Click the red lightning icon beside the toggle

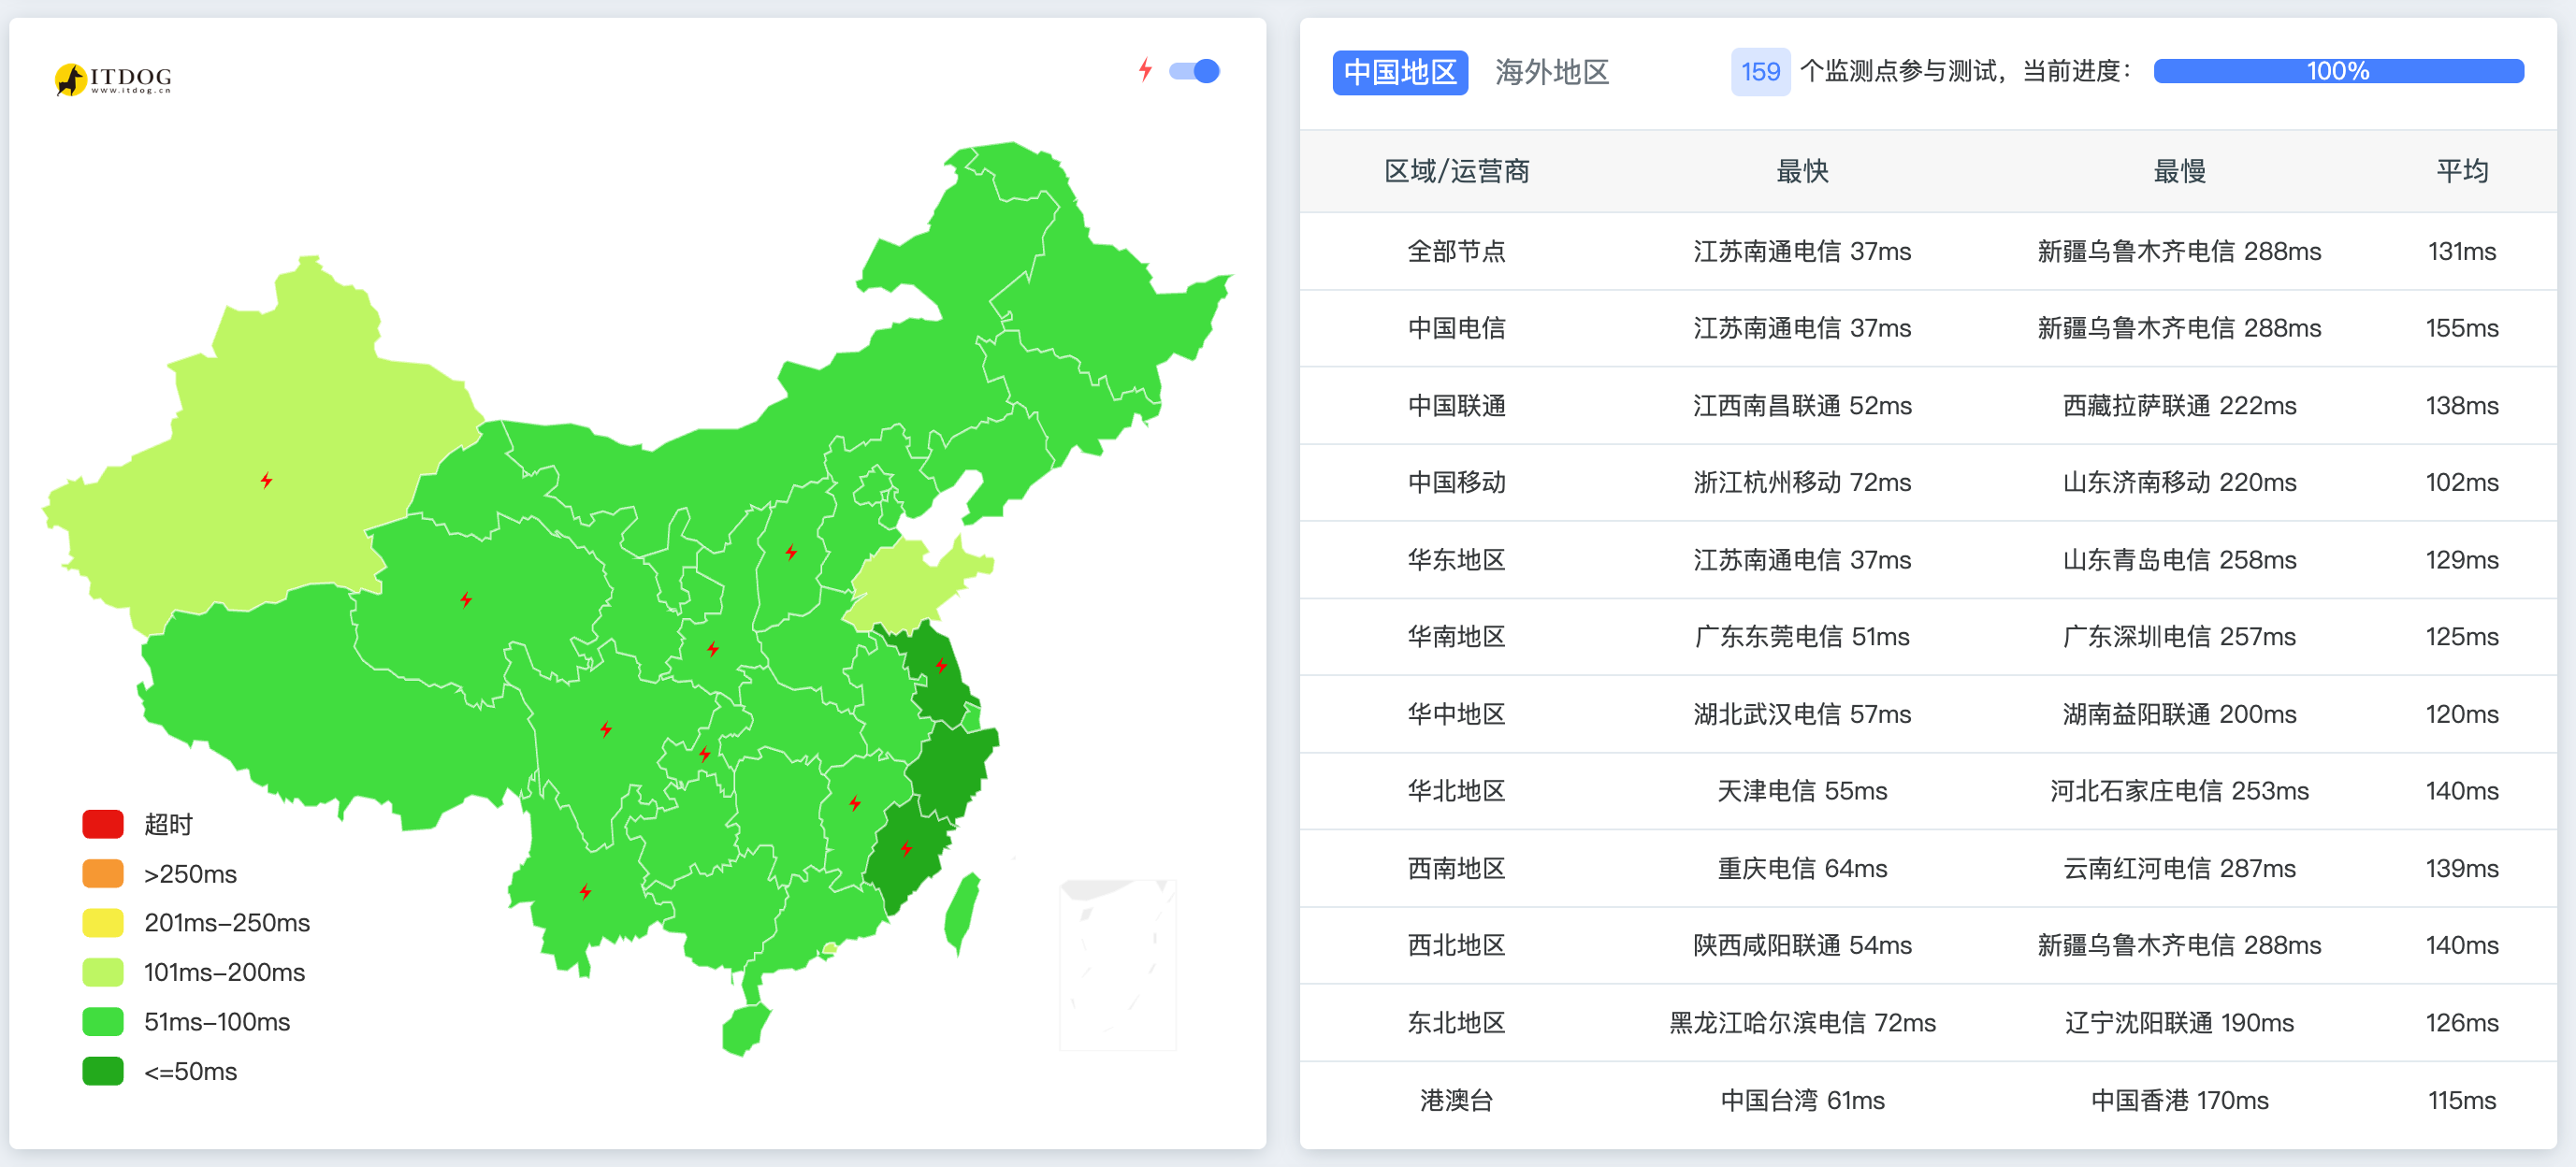coord(1146,70)
